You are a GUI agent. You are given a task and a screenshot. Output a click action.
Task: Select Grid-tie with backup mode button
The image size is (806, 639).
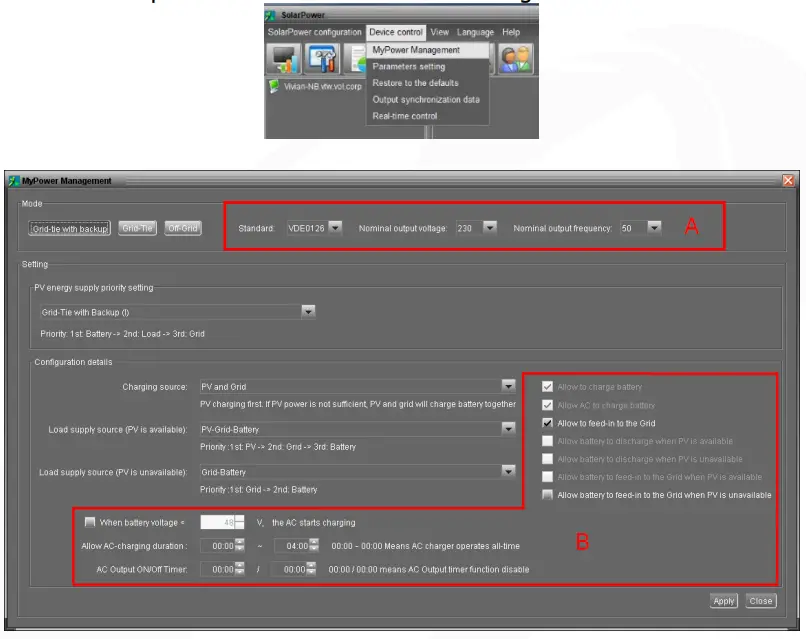click(69, 228)
